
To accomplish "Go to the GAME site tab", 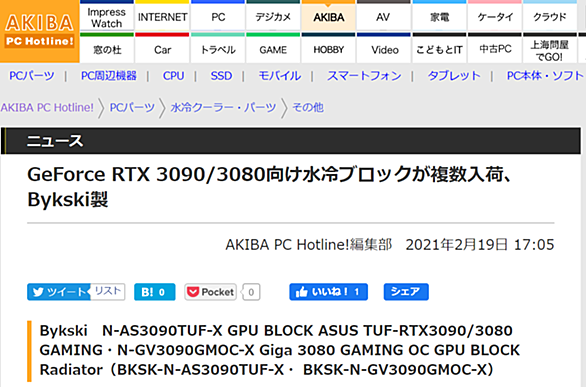I will coord(273,49).
